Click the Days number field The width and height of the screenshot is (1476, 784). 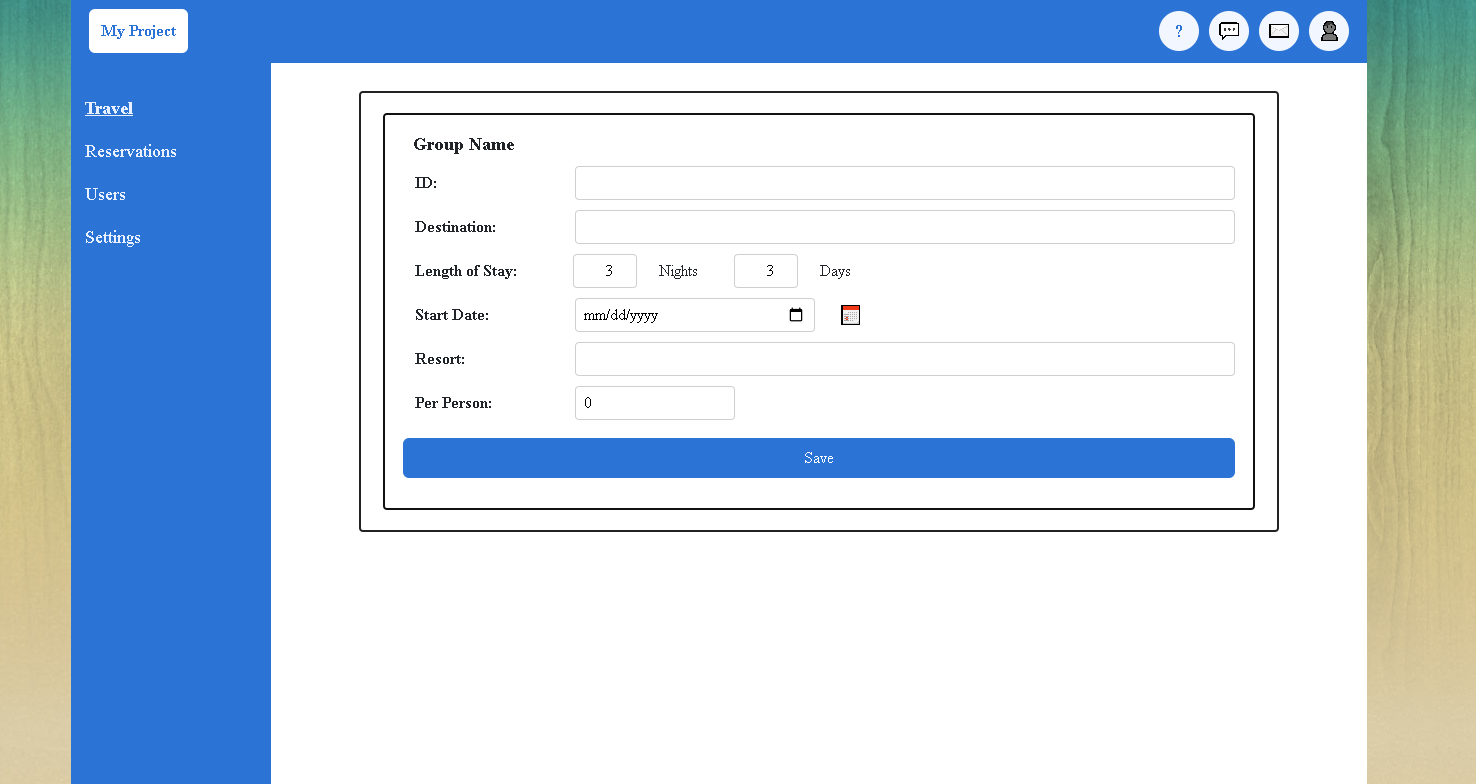point(766,271)
